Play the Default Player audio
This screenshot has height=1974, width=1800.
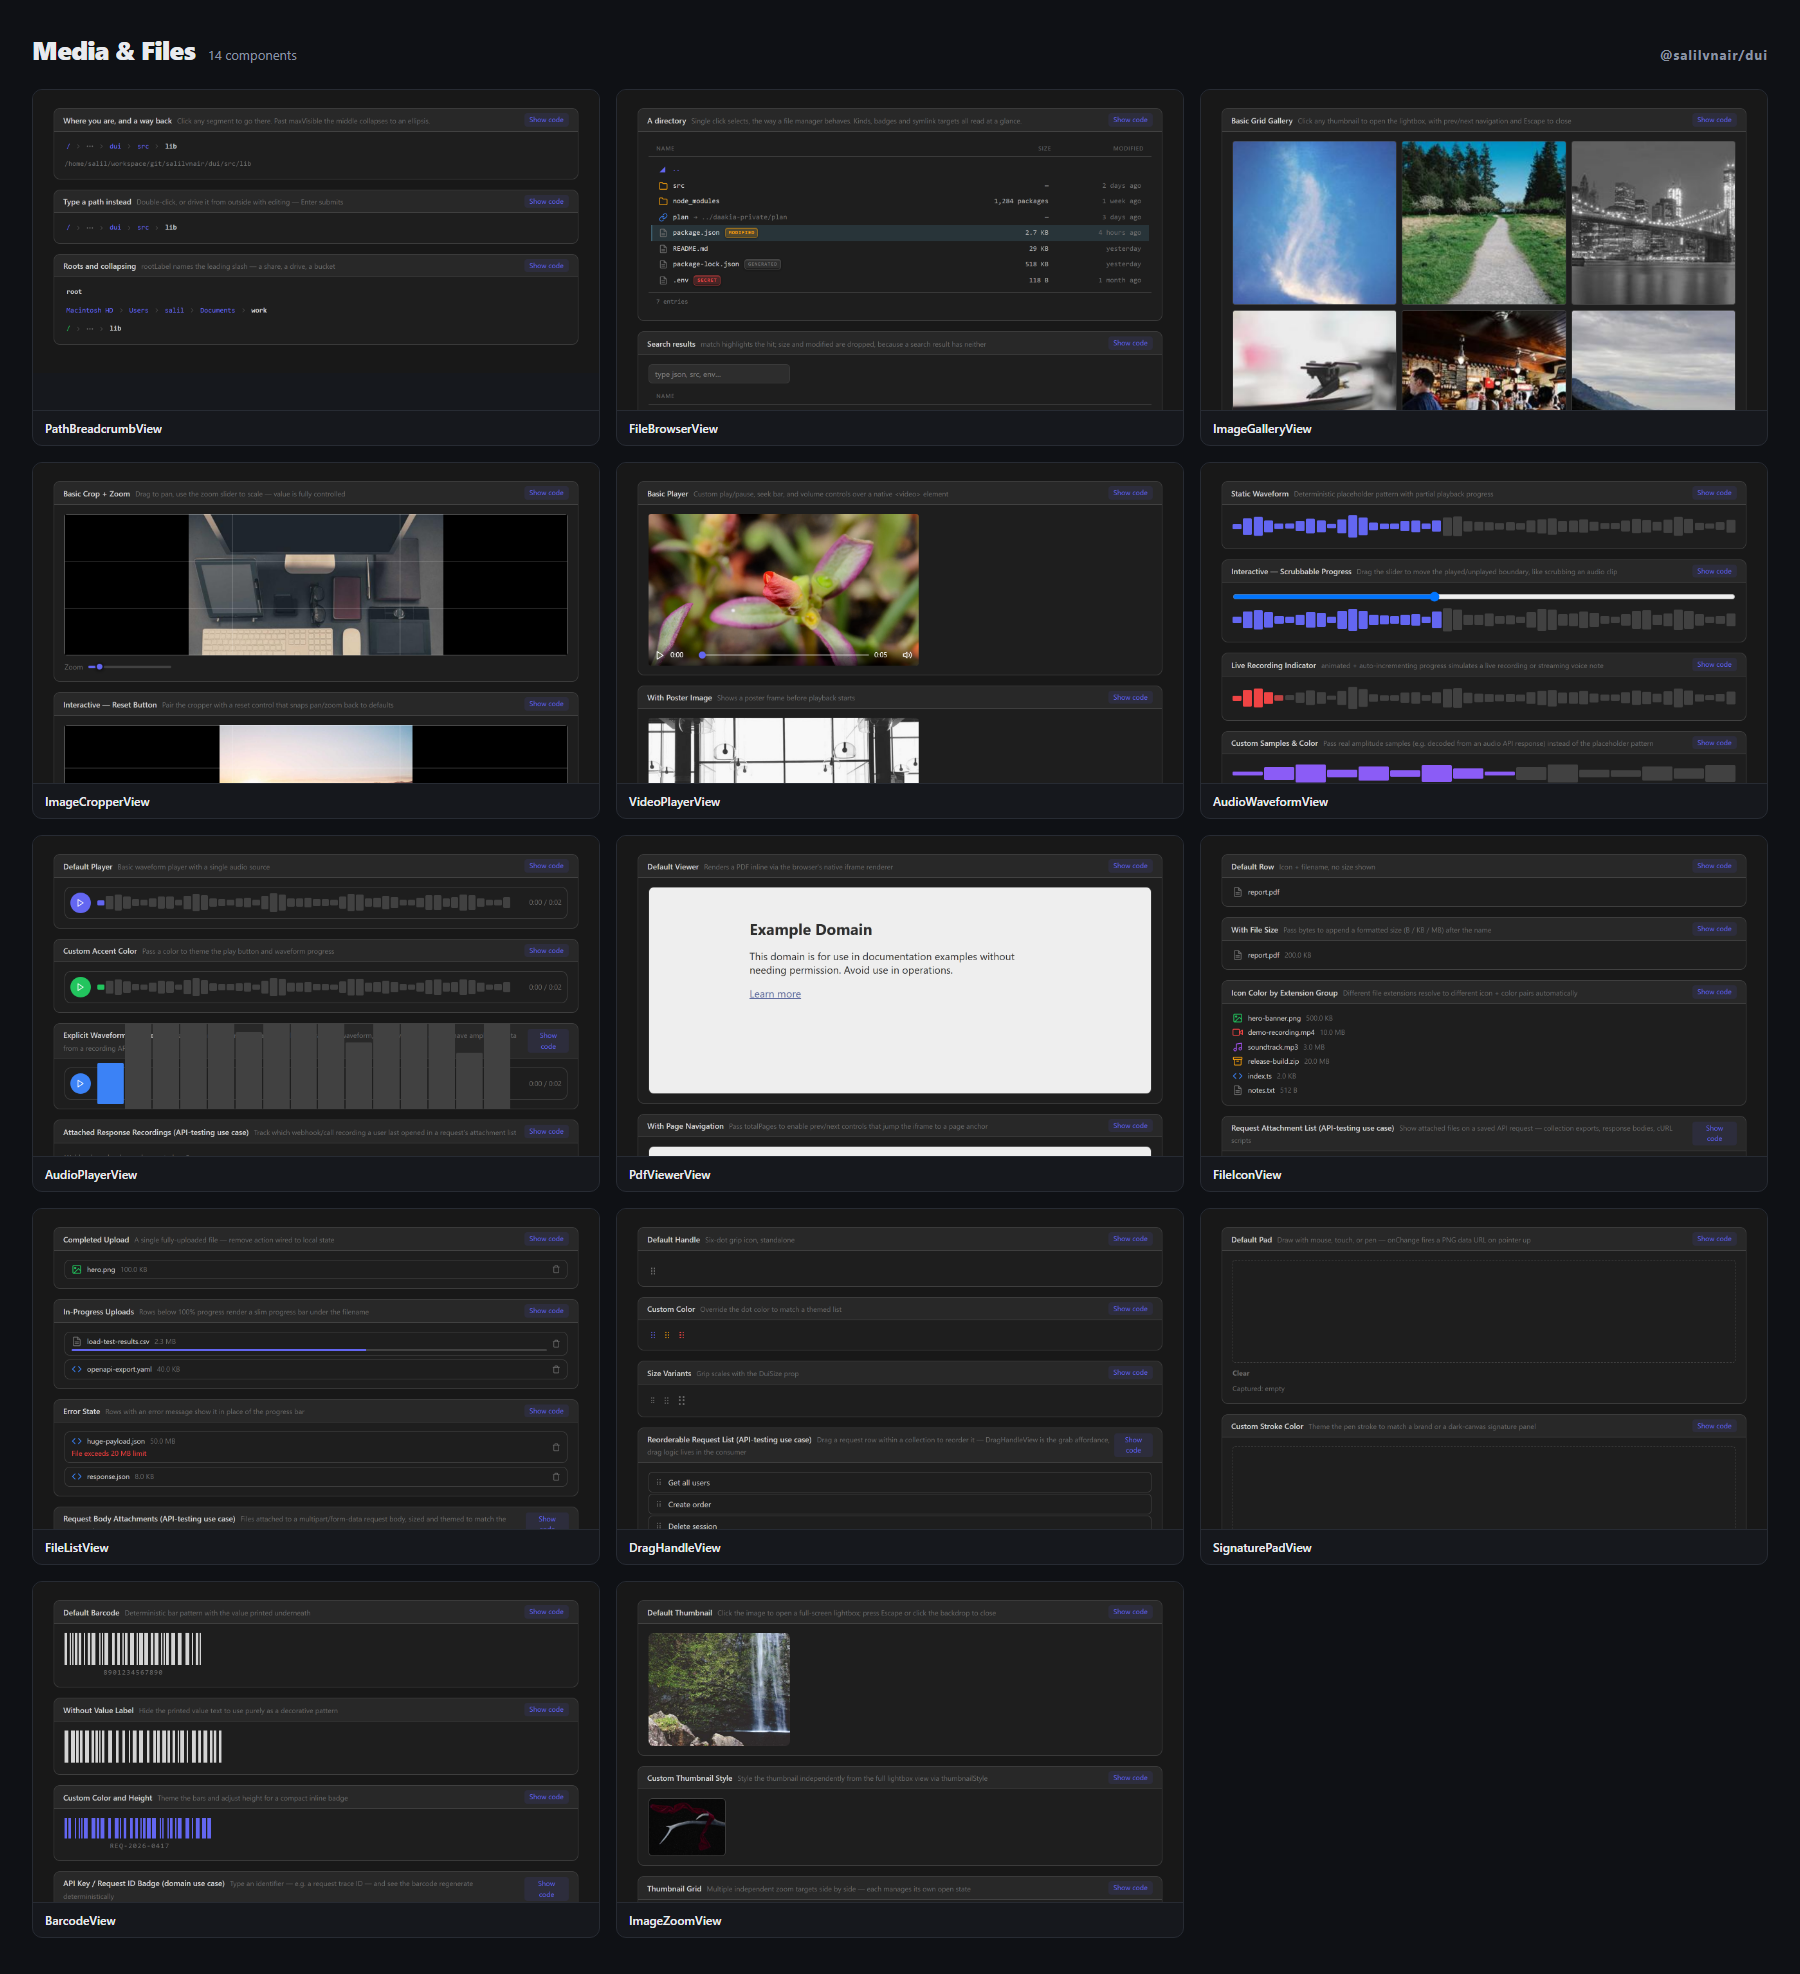click(x=80, y=903)
